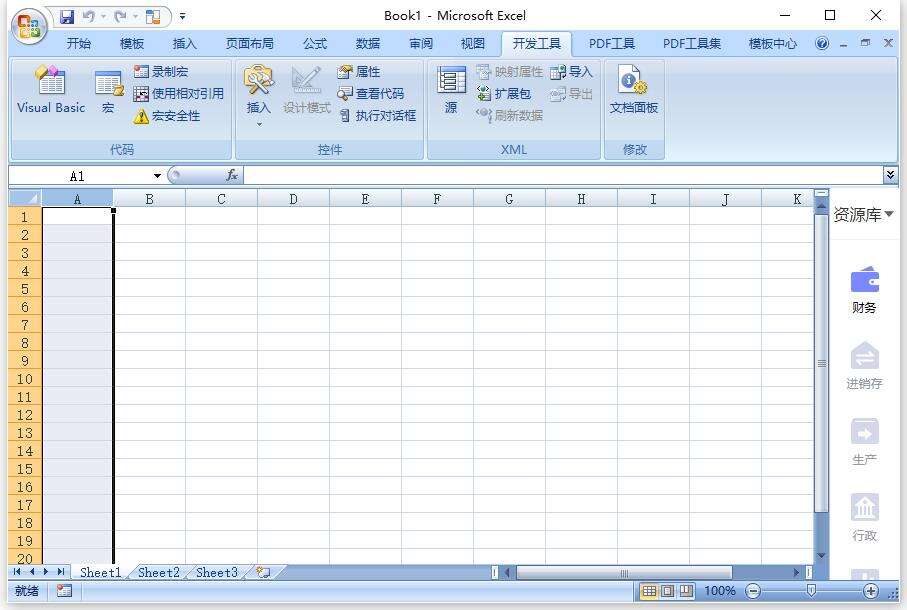Open the 插入 controls dropdown
Screen dimensions: 907x610
pyautogui.click(x=259, y=95)
